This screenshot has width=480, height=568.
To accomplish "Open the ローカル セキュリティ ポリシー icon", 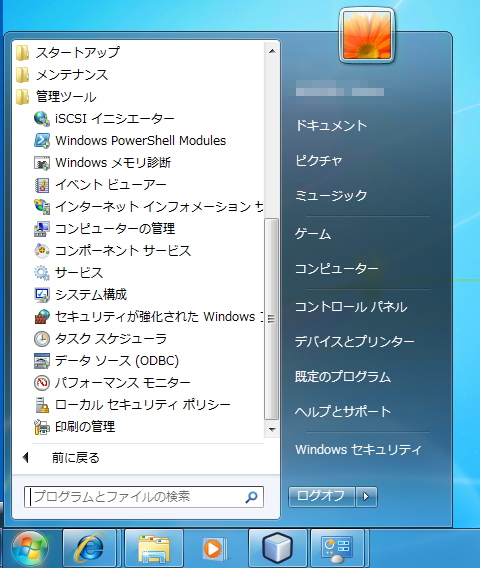I will click(x=42, y=405).
